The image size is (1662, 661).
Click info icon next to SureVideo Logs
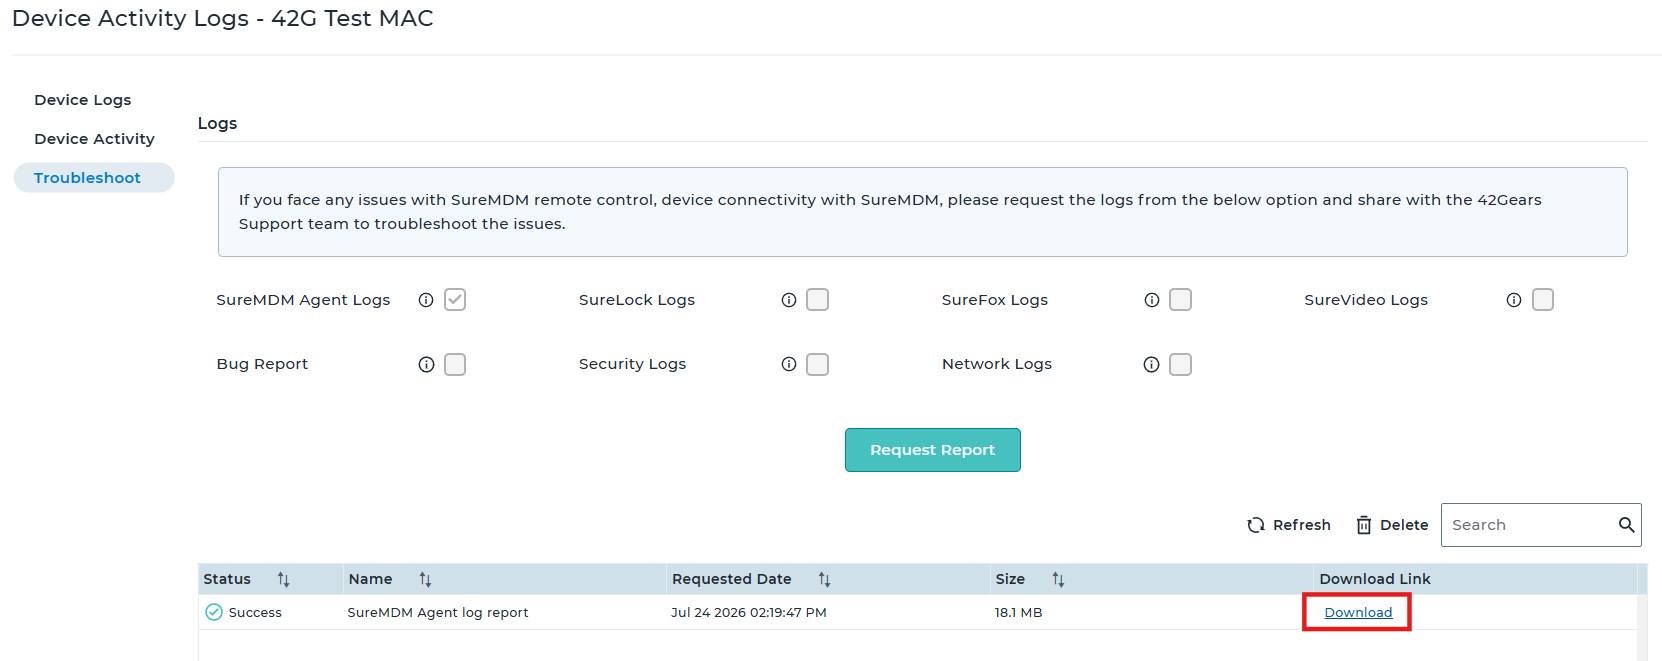(x=1514, y=300)
